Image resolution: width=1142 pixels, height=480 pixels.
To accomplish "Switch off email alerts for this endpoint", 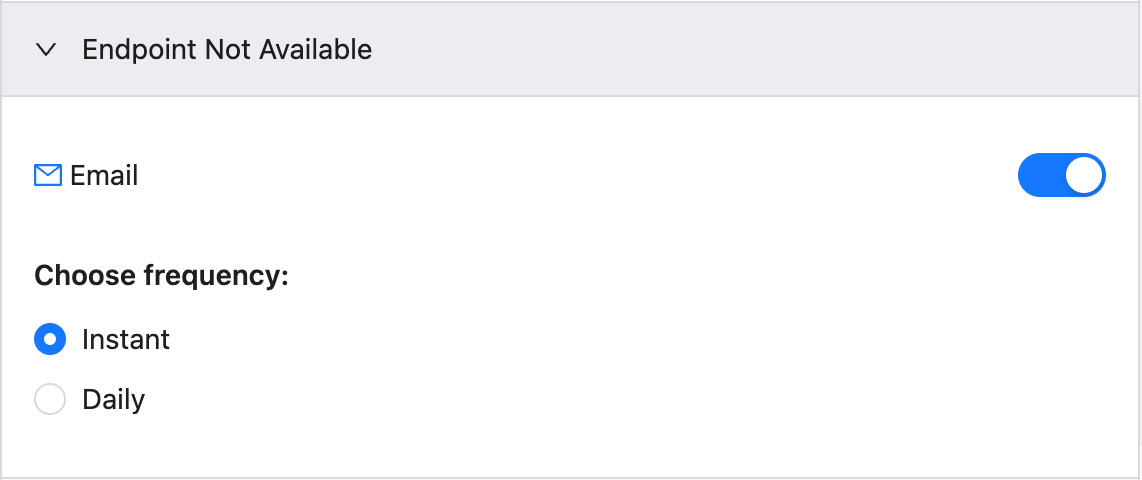I will [x=1061, y=175].
